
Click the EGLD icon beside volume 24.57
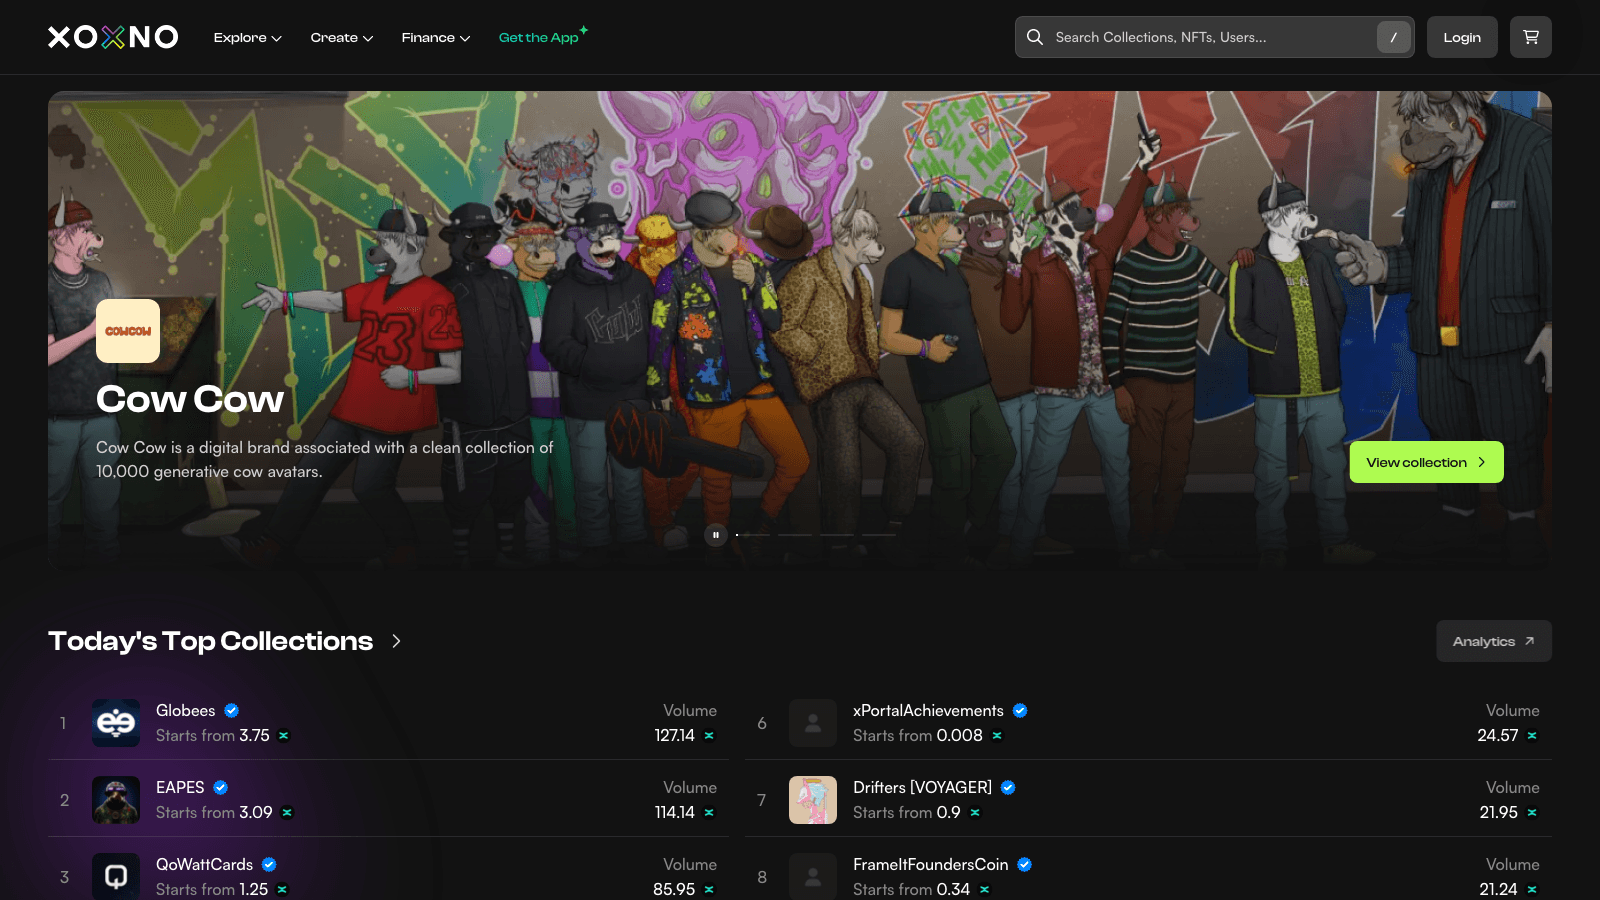click(x=1532, y=735)
